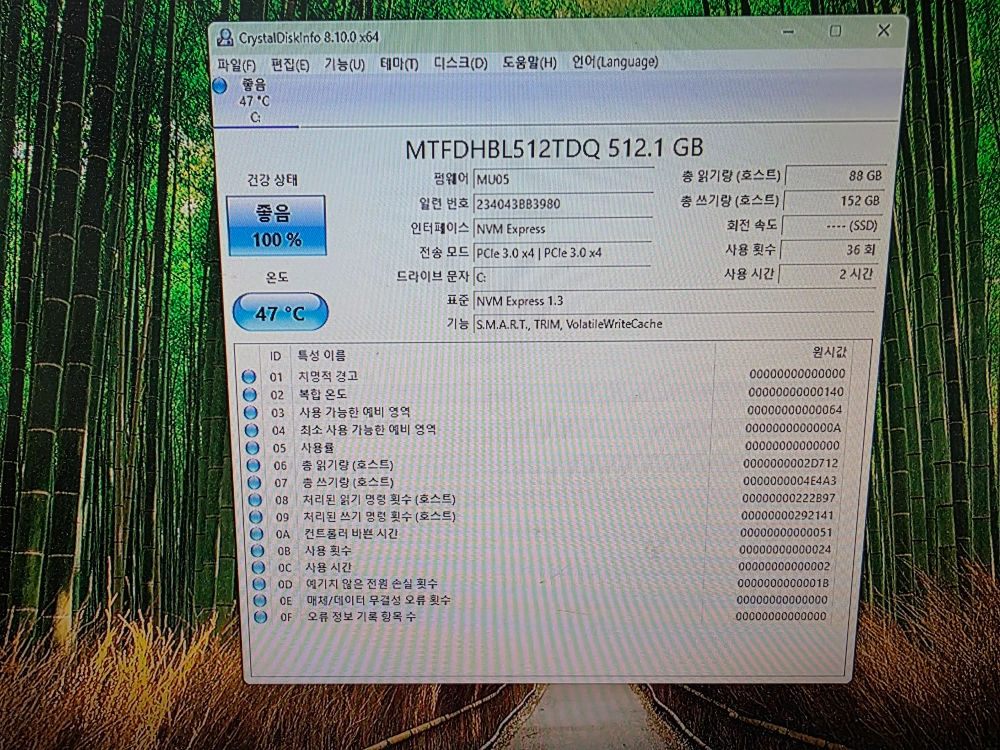Image resolution: width=1000 pixels, height=750 pixels.
Task: Click the ID column header
Action: pos(276,356)
